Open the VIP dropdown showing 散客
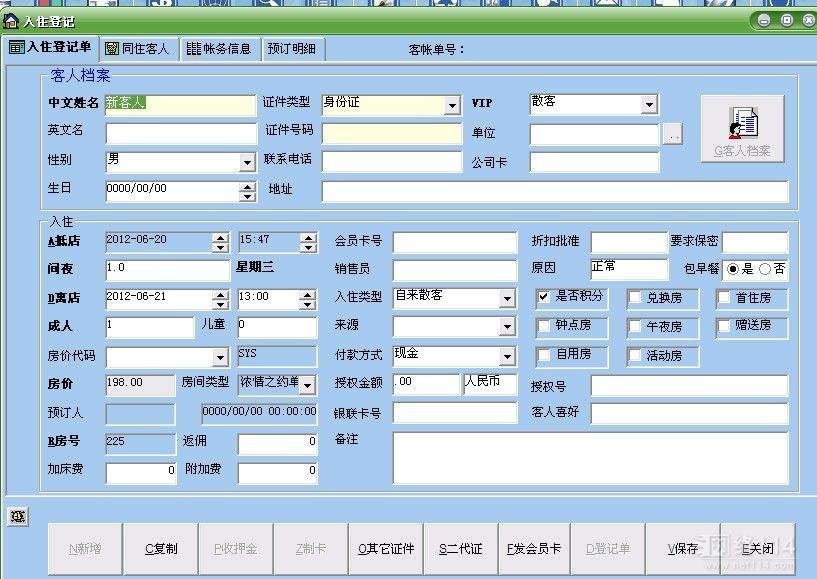Image resolution: width=817 pixels, height=579 pixels. click(x=652, y=104)
